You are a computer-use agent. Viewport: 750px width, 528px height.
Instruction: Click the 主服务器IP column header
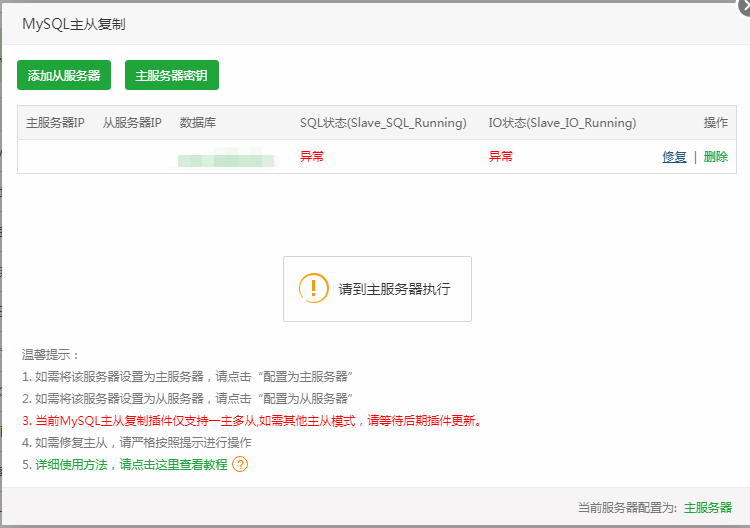pos(55,123)
